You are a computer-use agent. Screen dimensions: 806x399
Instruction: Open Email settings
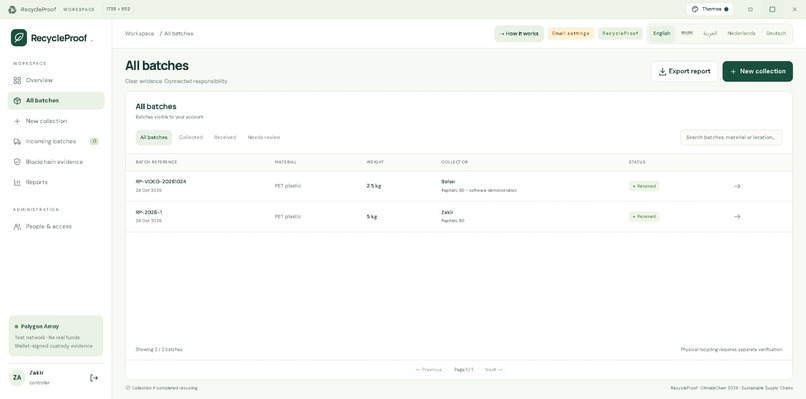click(571, 33)
